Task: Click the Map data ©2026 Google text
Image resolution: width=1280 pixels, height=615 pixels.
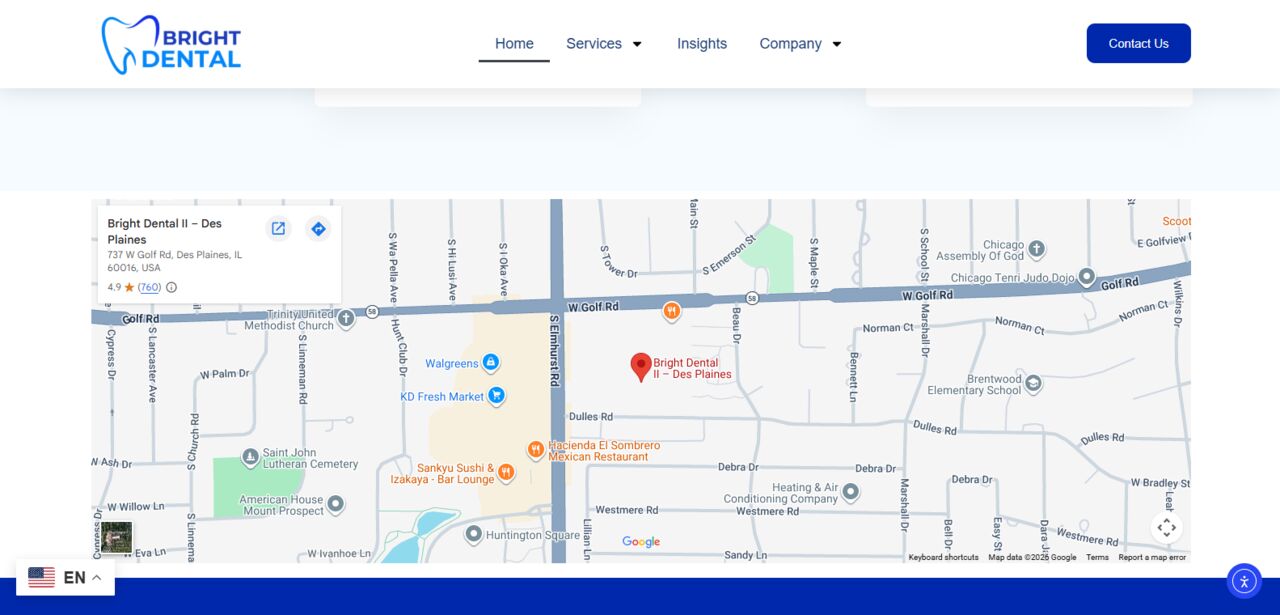Action: pos(1032,557)
